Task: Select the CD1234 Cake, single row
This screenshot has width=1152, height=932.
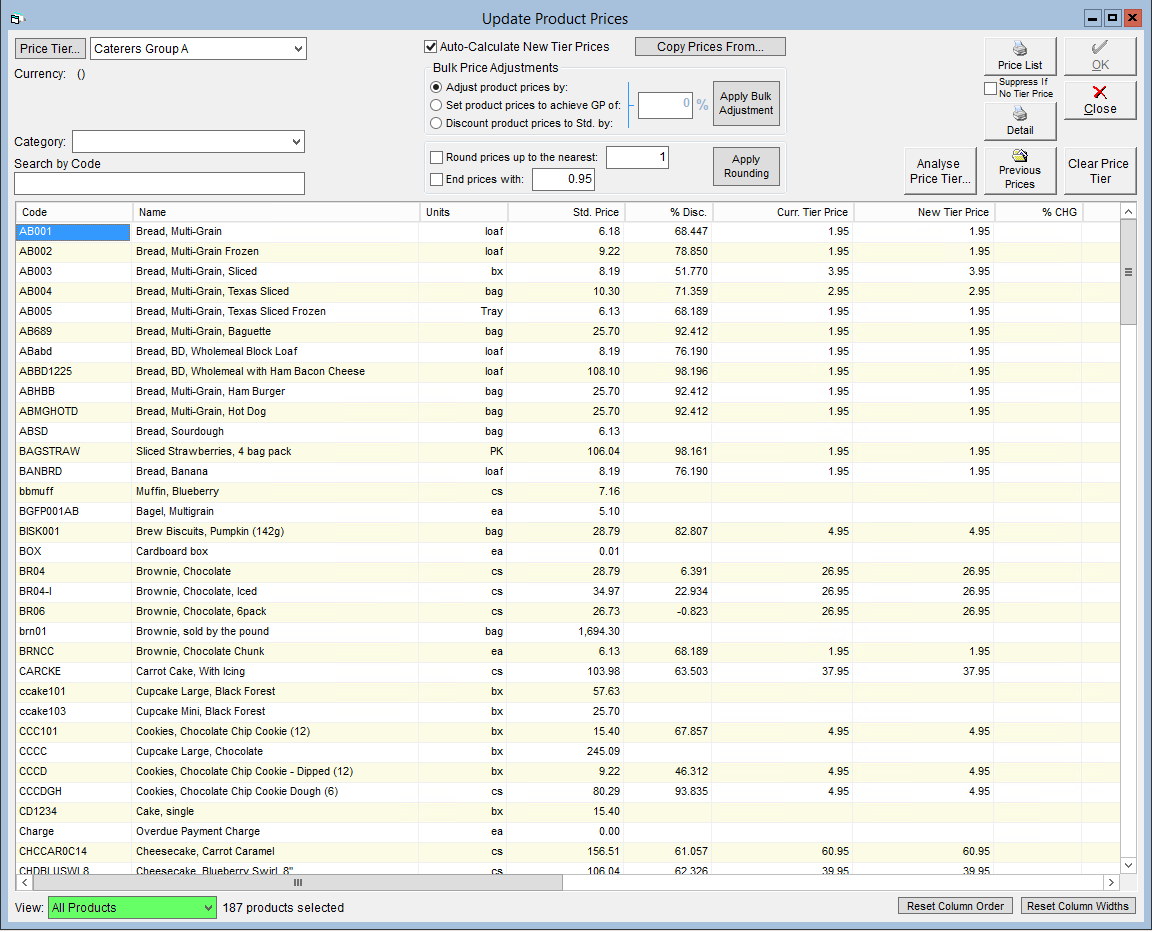Action: click(568, 812)
